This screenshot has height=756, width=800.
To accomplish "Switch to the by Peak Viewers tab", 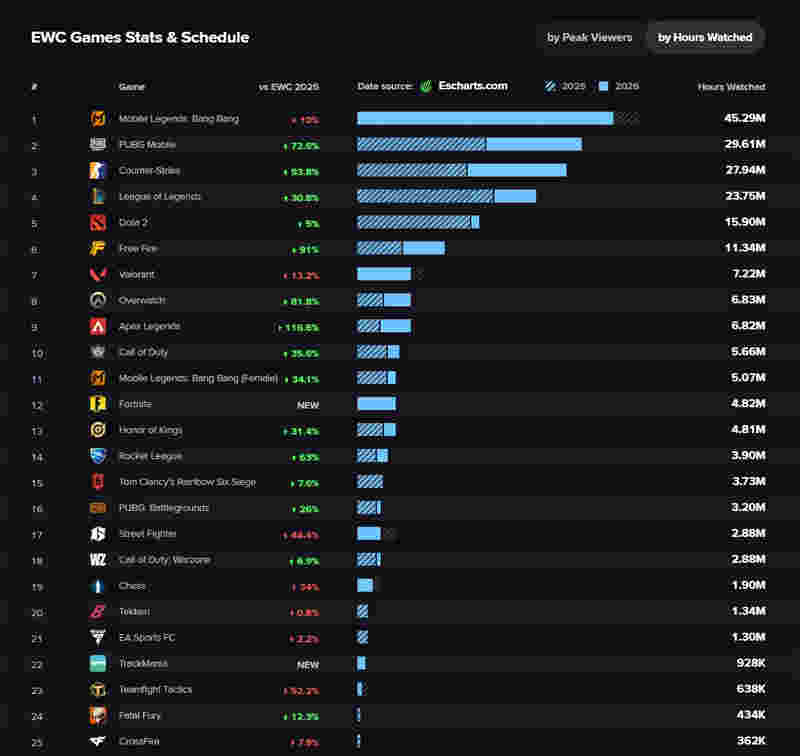I will (589, 37).
